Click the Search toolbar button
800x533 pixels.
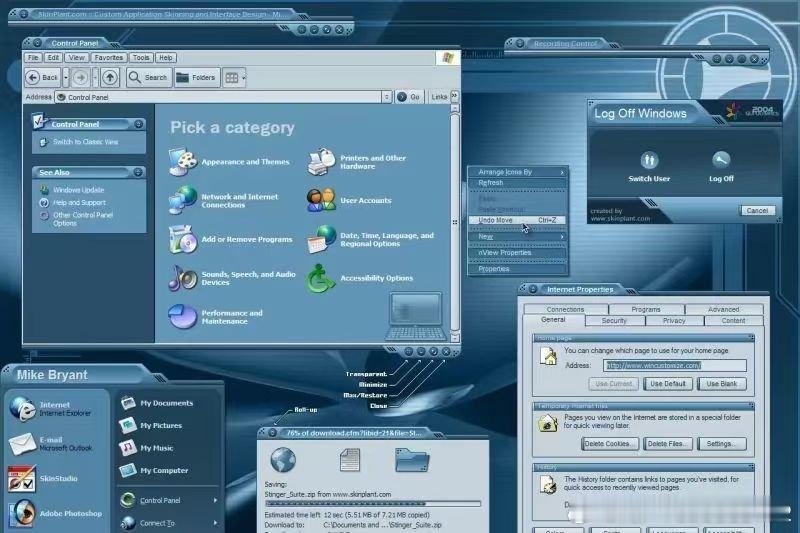pyautogui.click(x=149, y=78)
